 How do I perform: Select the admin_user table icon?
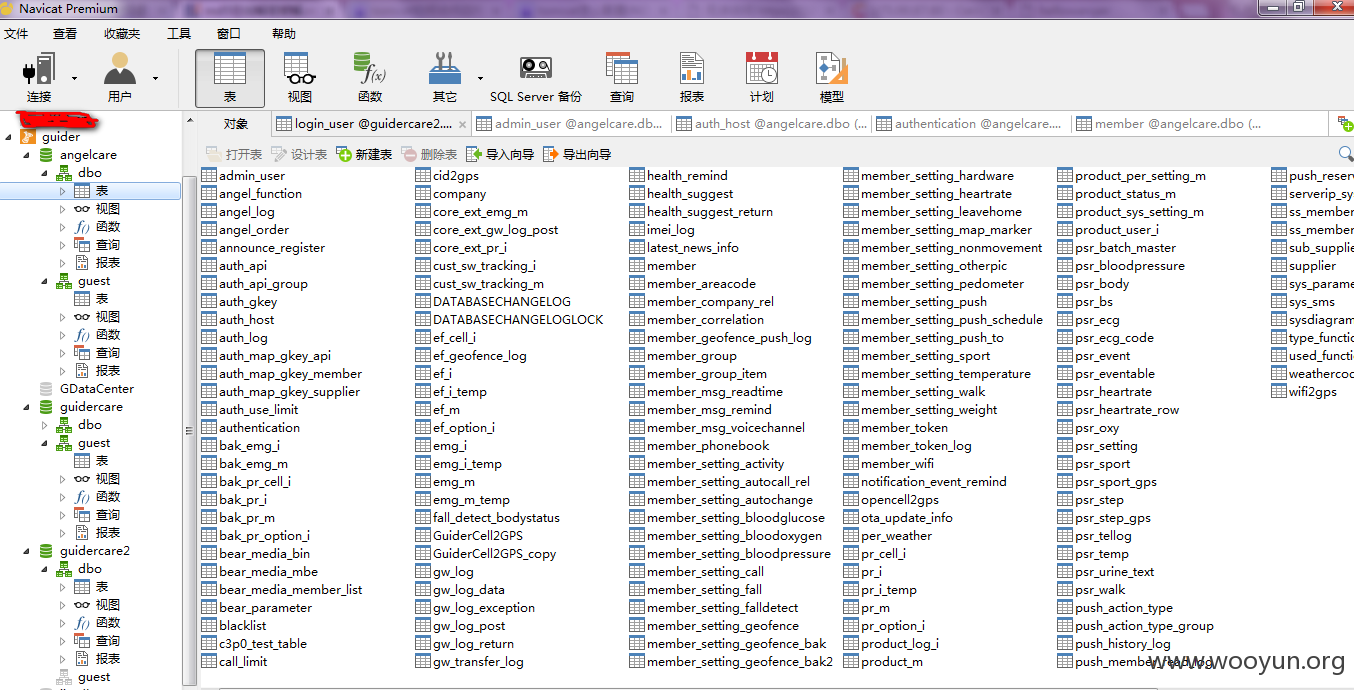tap(209, 176)
